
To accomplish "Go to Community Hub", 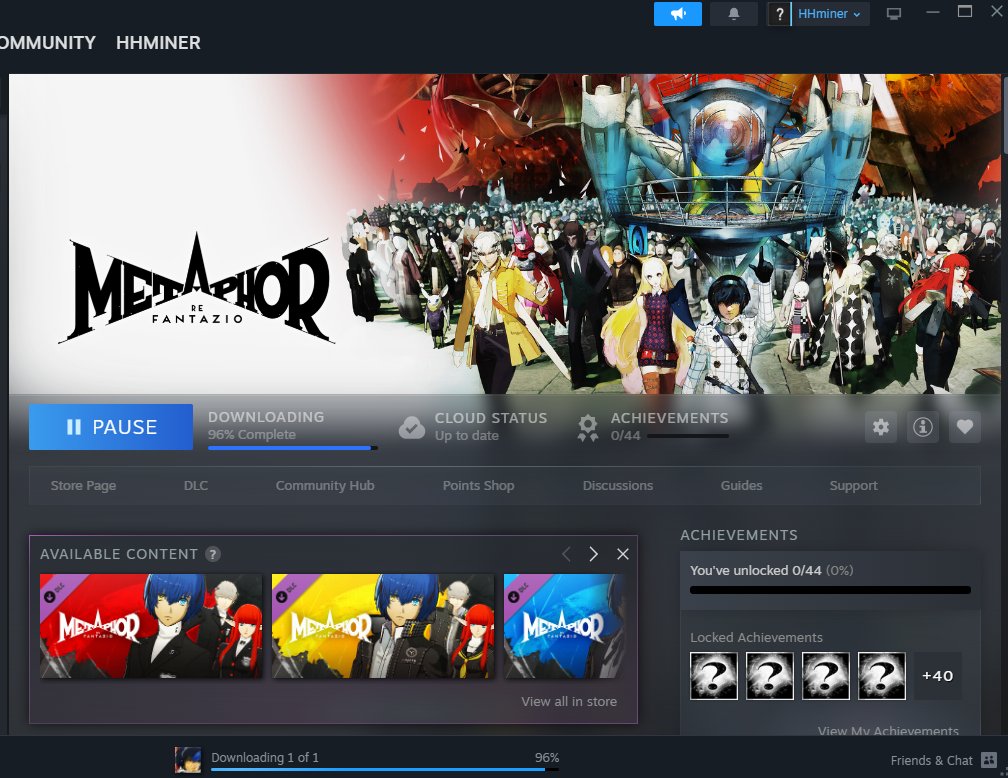I will pos(325,485).
